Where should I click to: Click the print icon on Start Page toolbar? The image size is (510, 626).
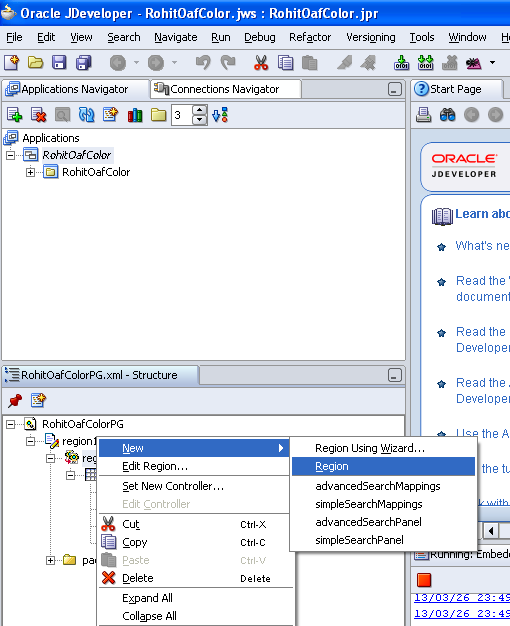[x=423, y=115]
